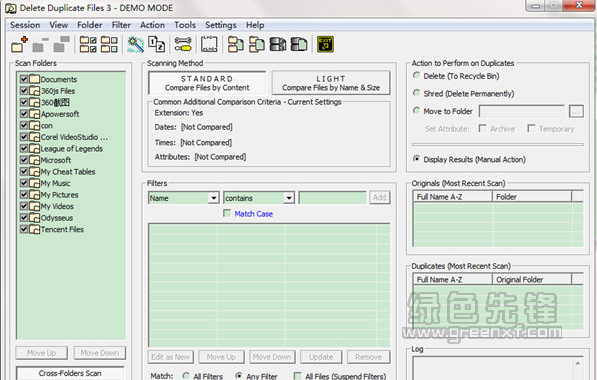The image size is (597, 380).
Task: Click the numbered pages 1-2 toolbar icon
Action: pyautogui.click(x=156, y=44)
